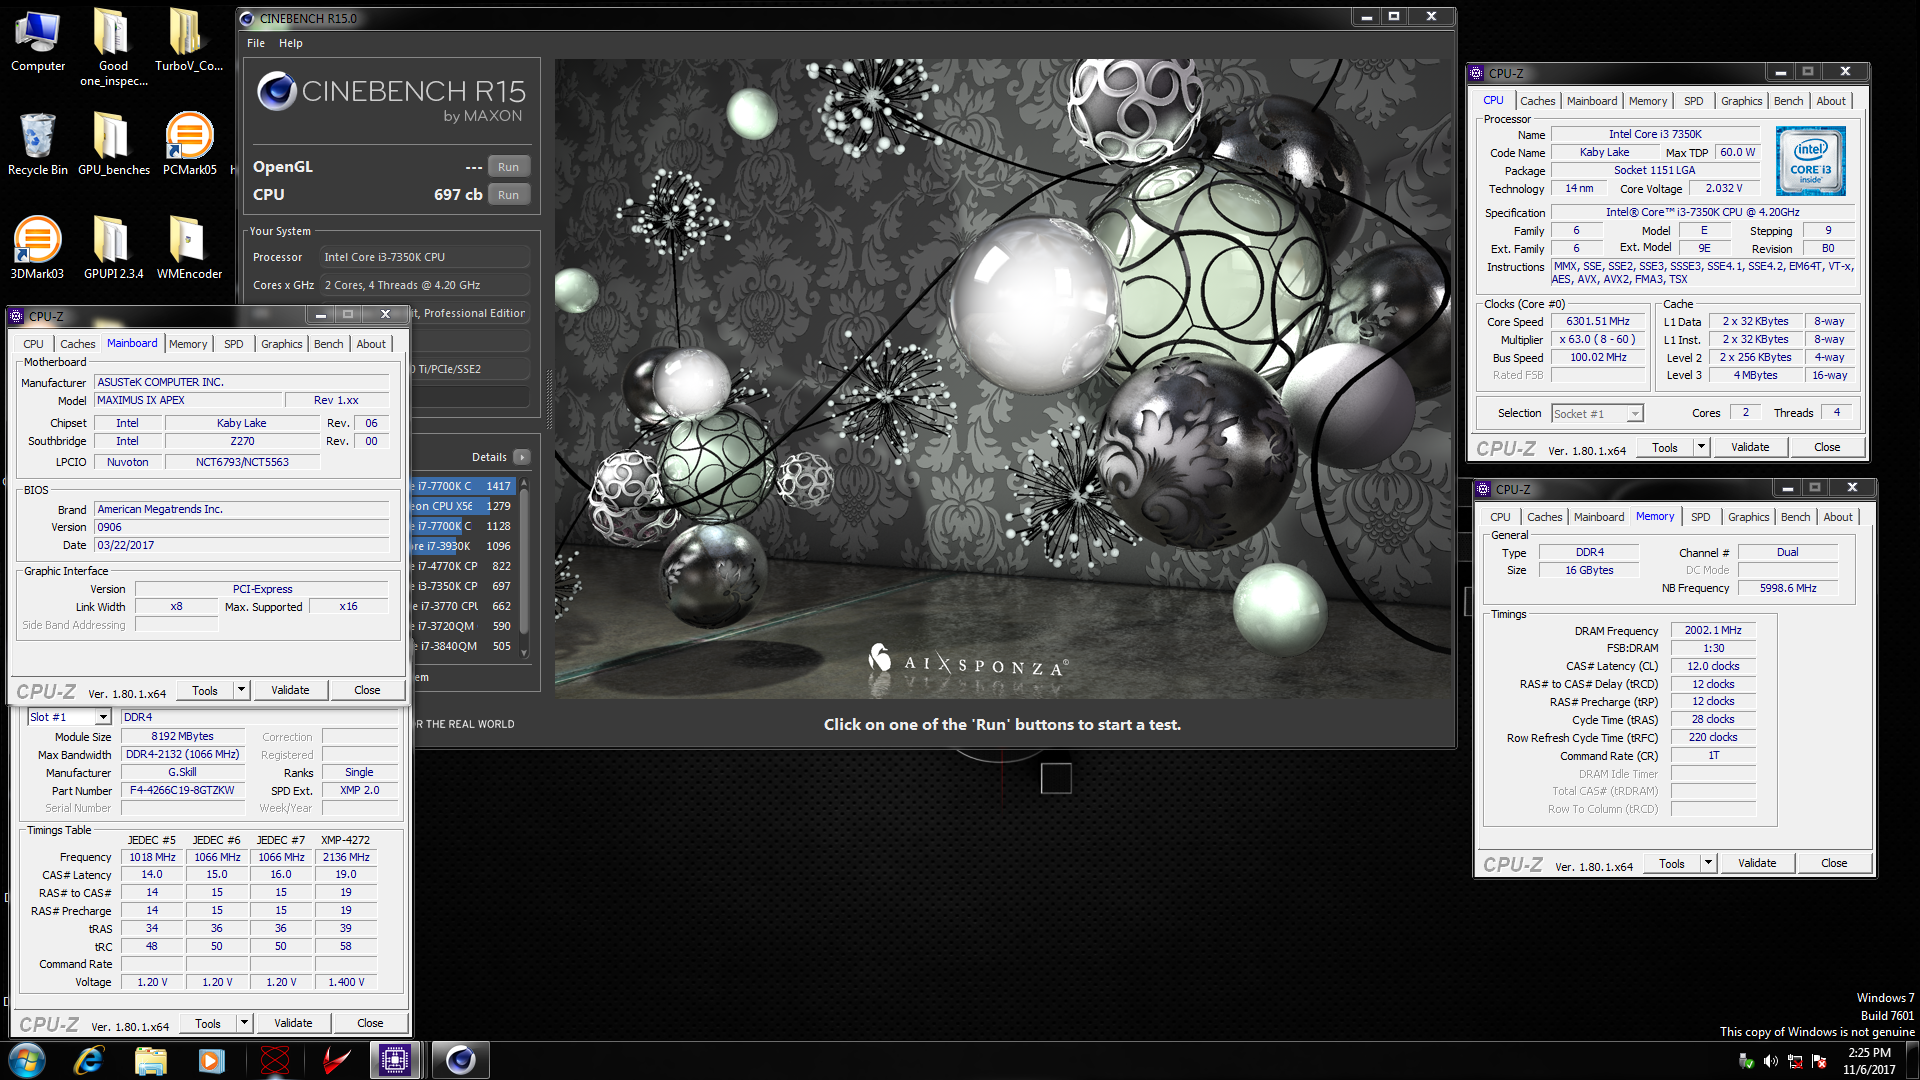Click the Intel Core i3 logo

click(1810, 161)
